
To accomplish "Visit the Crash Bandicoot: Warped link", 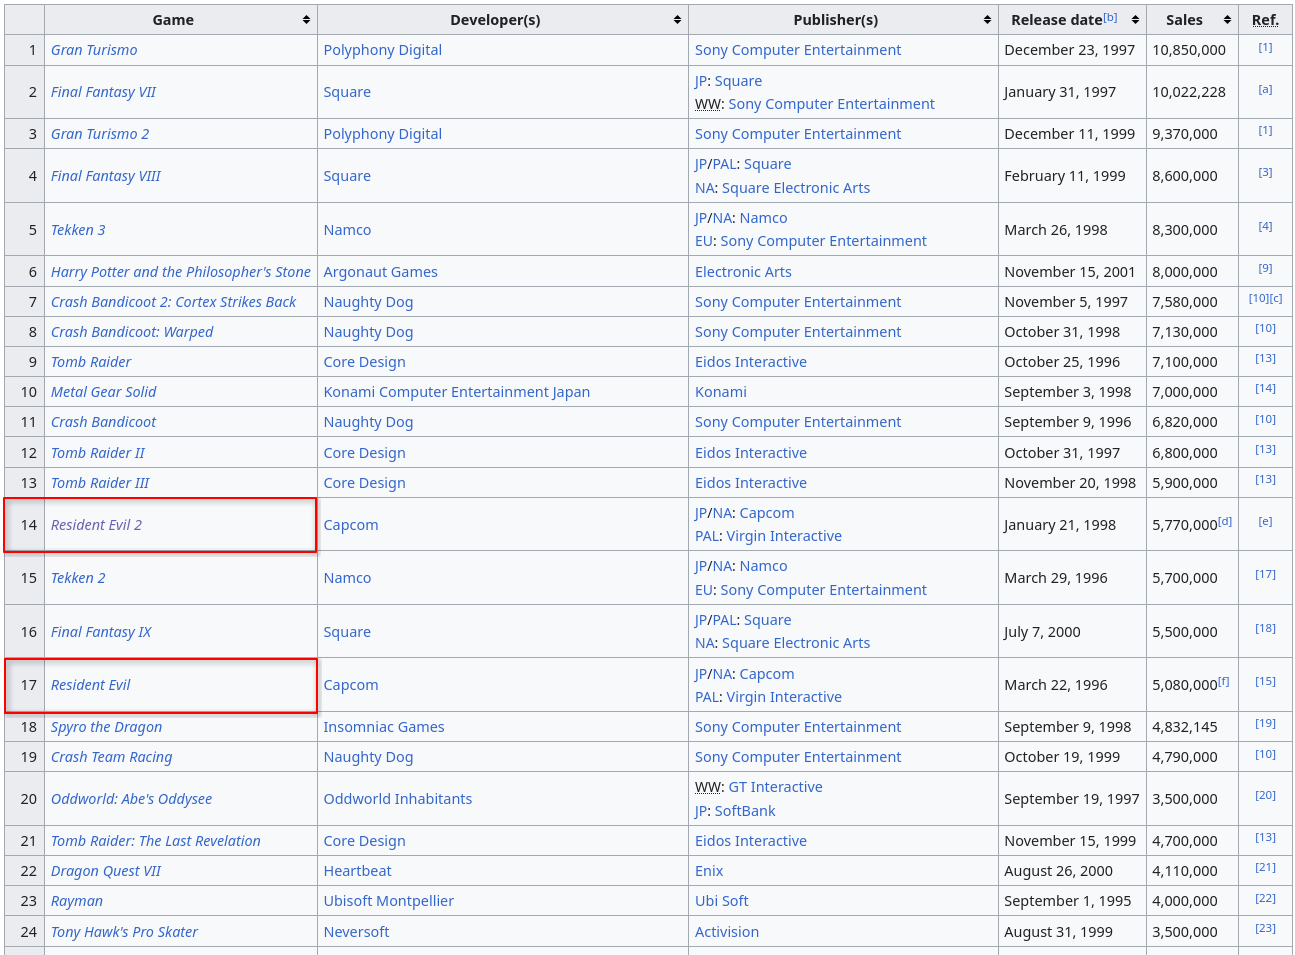I will coord(132,332).
